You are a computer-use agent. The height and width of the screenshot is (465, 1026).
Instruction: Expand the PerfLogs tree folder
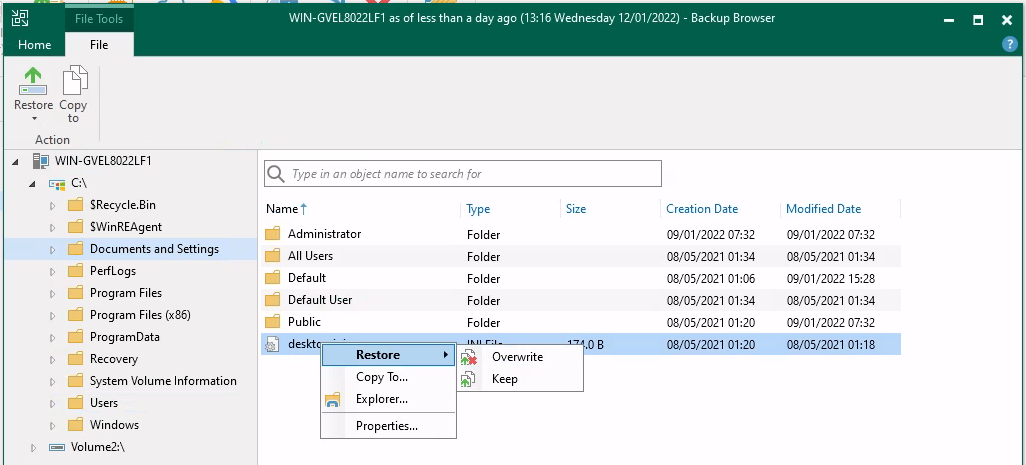(53, 272)
